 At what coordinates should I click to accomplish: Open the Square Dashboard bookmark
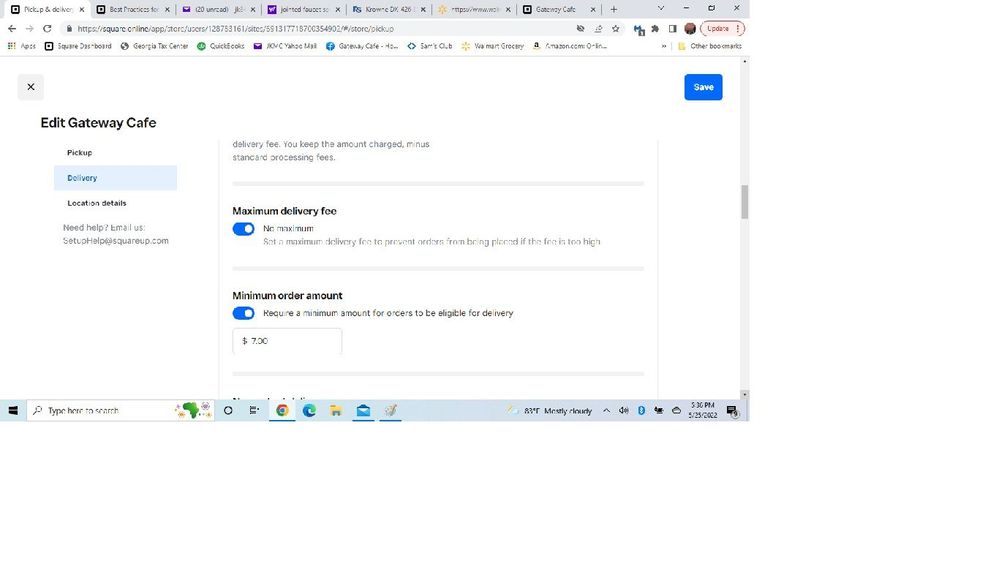(78, 46)
